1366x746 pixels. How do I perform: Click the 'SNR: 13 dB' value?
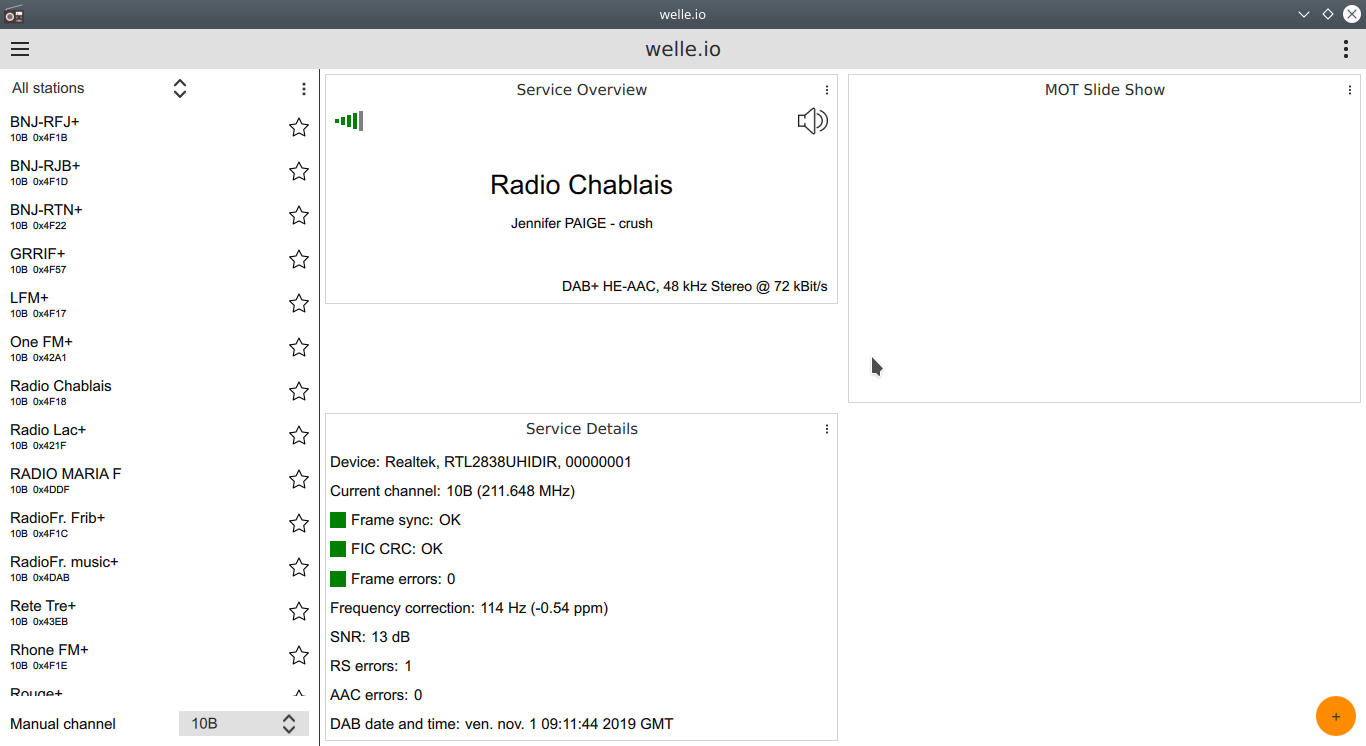(x=370, y=637)
